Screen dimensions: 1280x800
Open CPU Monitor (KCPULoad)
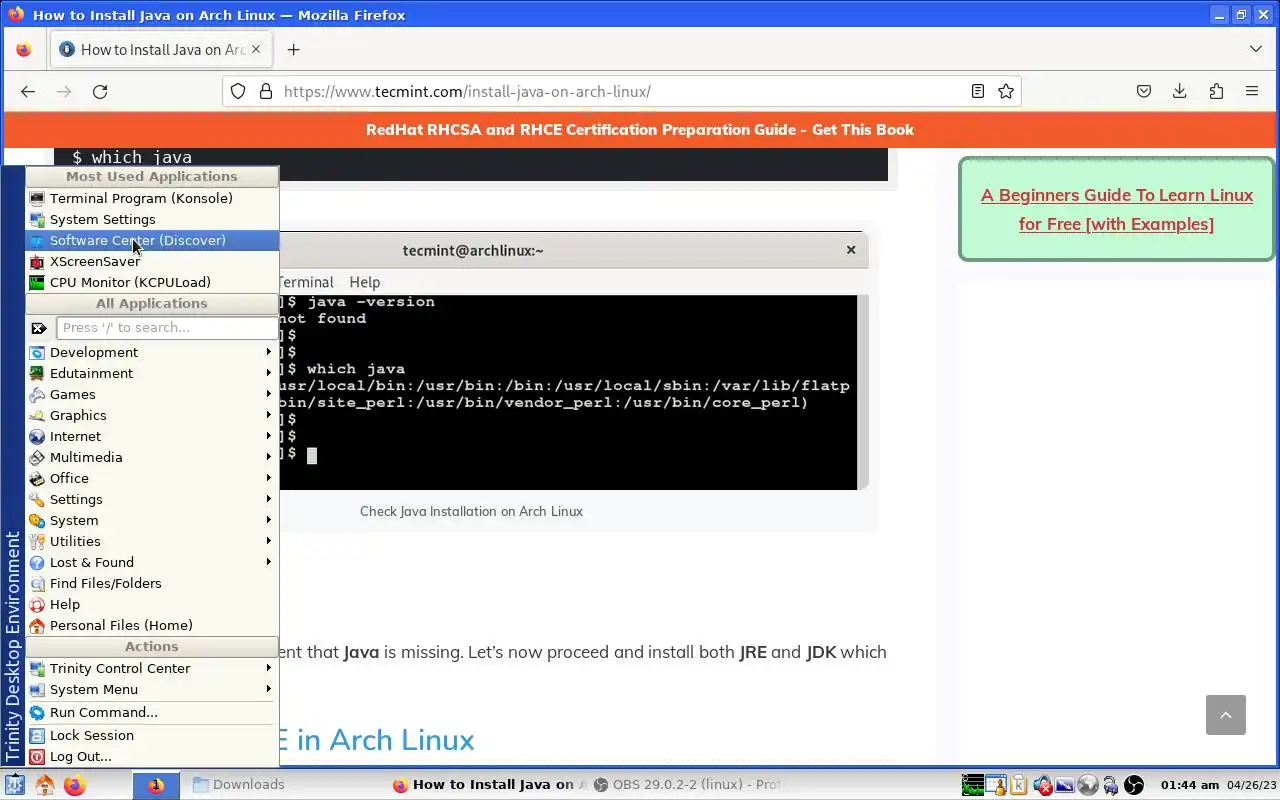[152, 282]
